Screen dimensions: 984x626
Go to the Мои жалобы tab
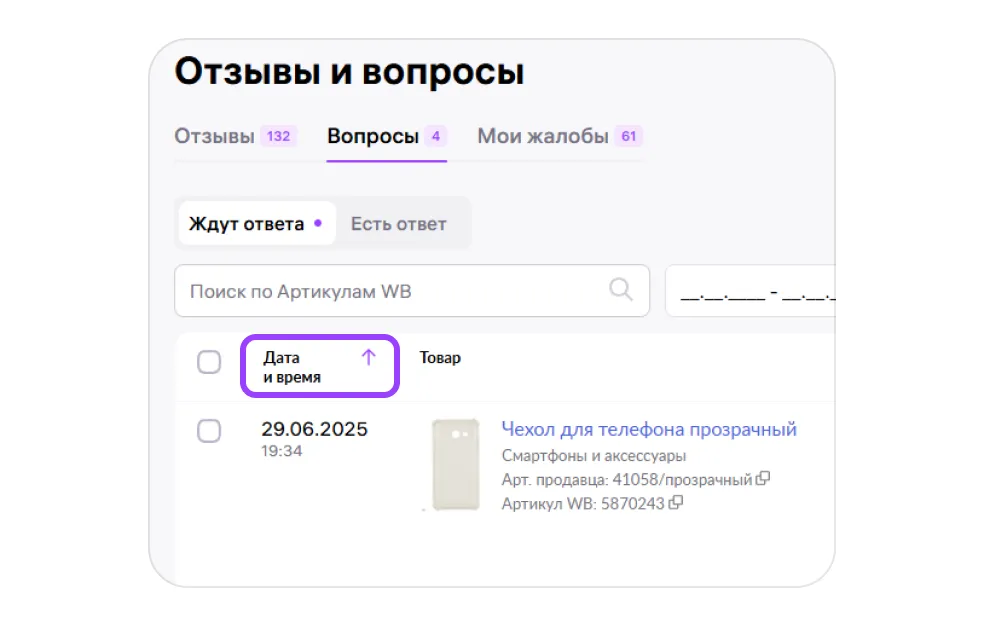(542, 136)
